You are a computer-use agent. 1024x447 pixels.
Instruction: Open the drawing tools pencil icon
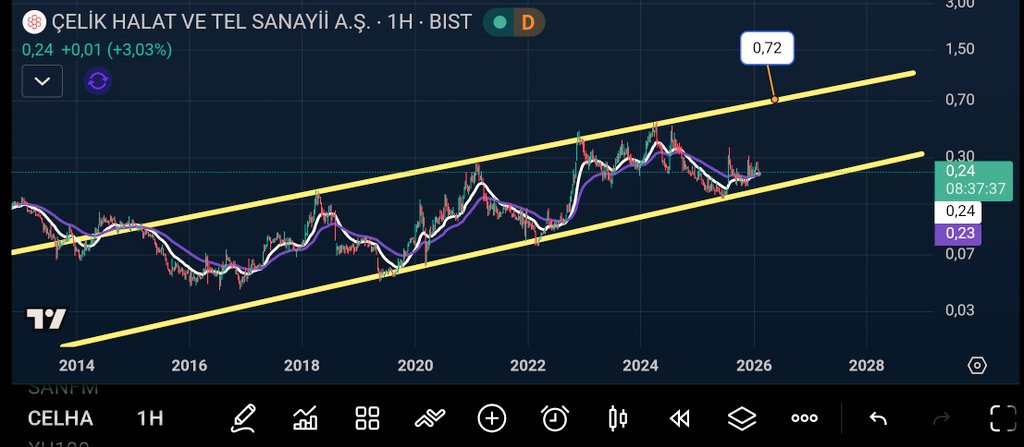[243, 418]
